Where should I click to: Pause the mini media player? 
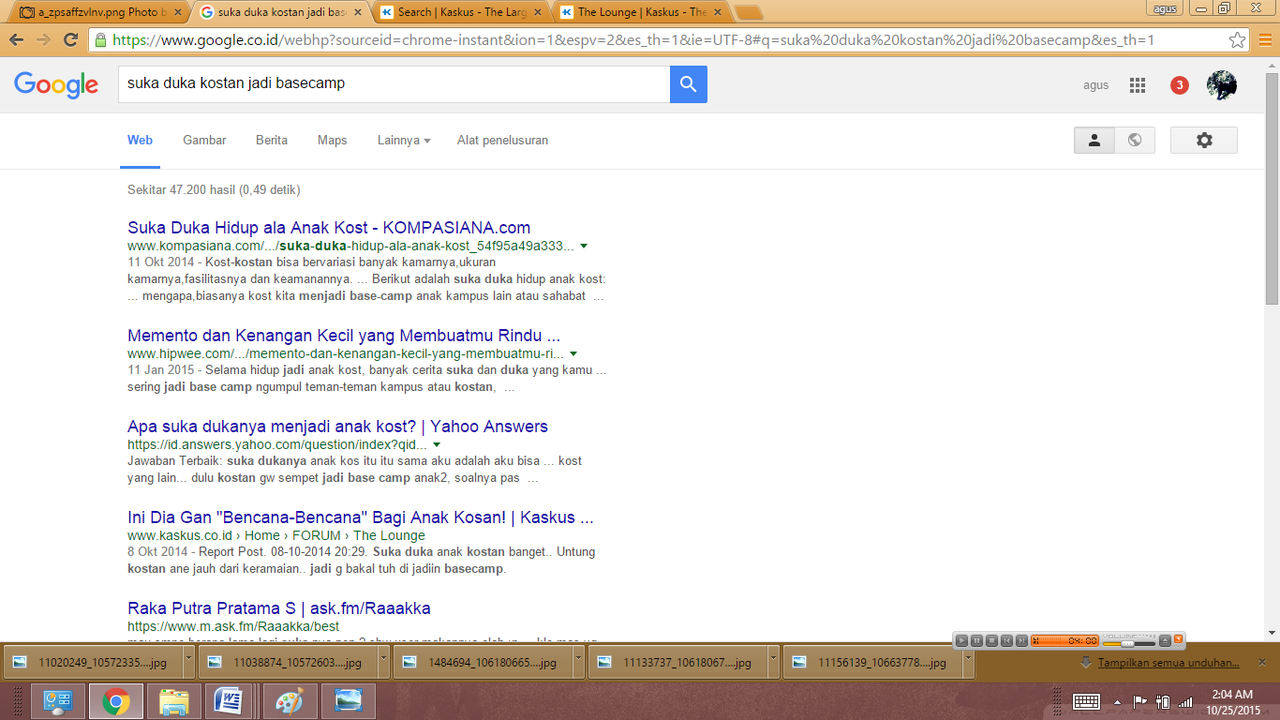point(977,641)
